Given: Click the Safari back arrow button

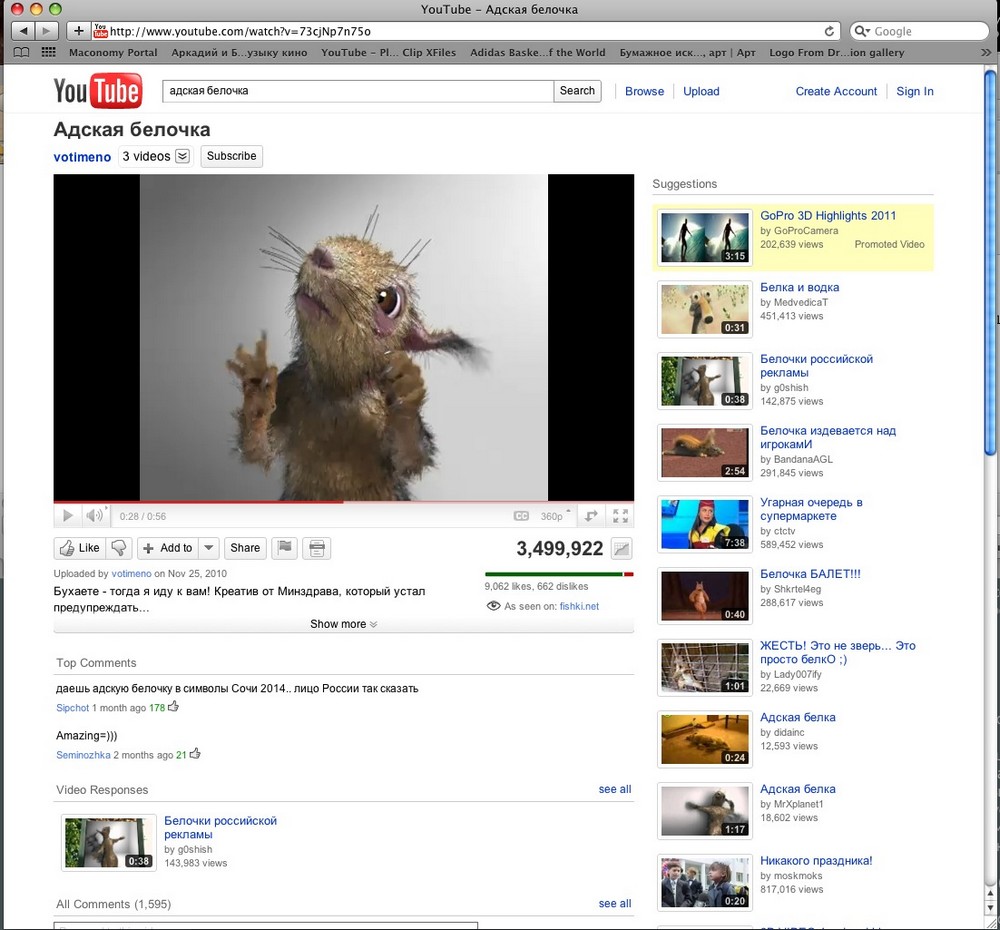Looking at the screenshot, I should point(24,31).
